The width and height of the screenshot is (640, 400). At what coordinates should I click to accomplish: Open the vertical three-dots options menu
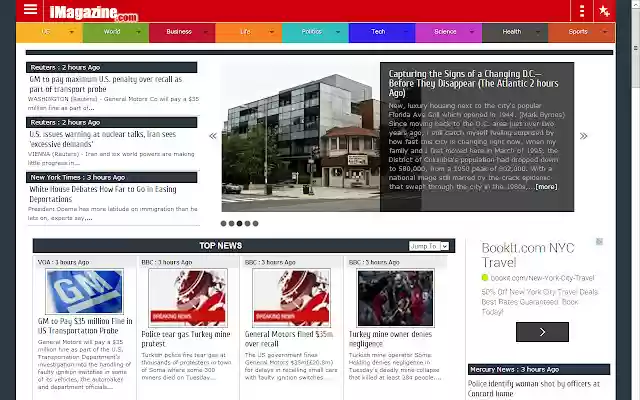pyautogui.click(x=582, y=11)
